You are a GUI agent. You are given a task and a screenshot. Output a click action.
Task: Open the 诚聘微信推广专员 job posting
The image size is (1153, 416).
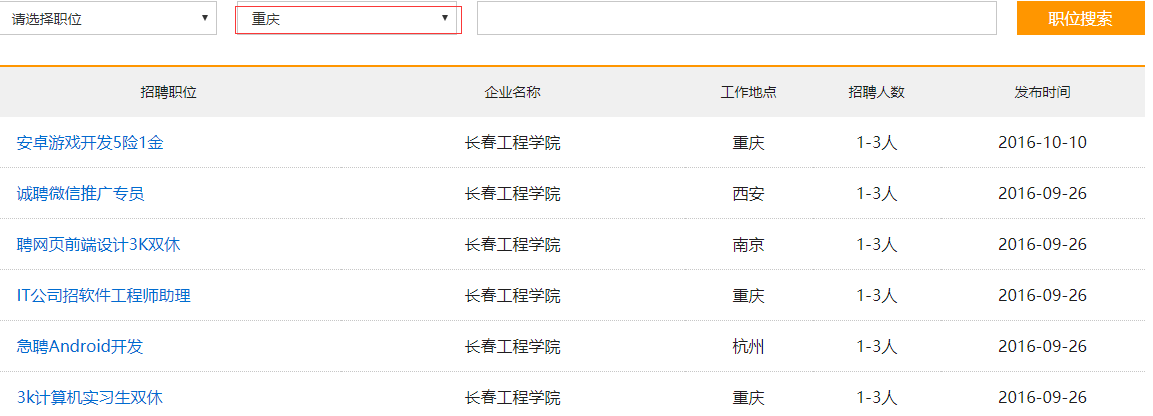point(81,193)
